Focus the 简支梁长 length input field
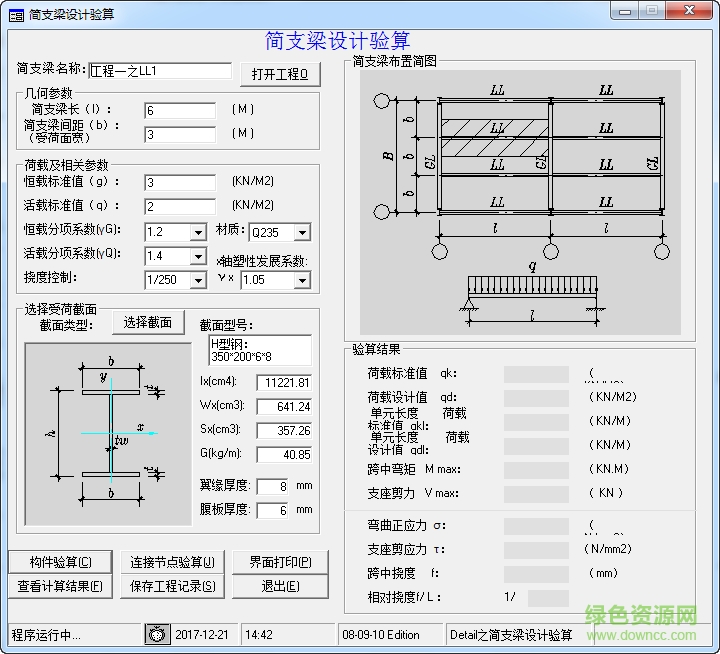 (x=180, y=110)
